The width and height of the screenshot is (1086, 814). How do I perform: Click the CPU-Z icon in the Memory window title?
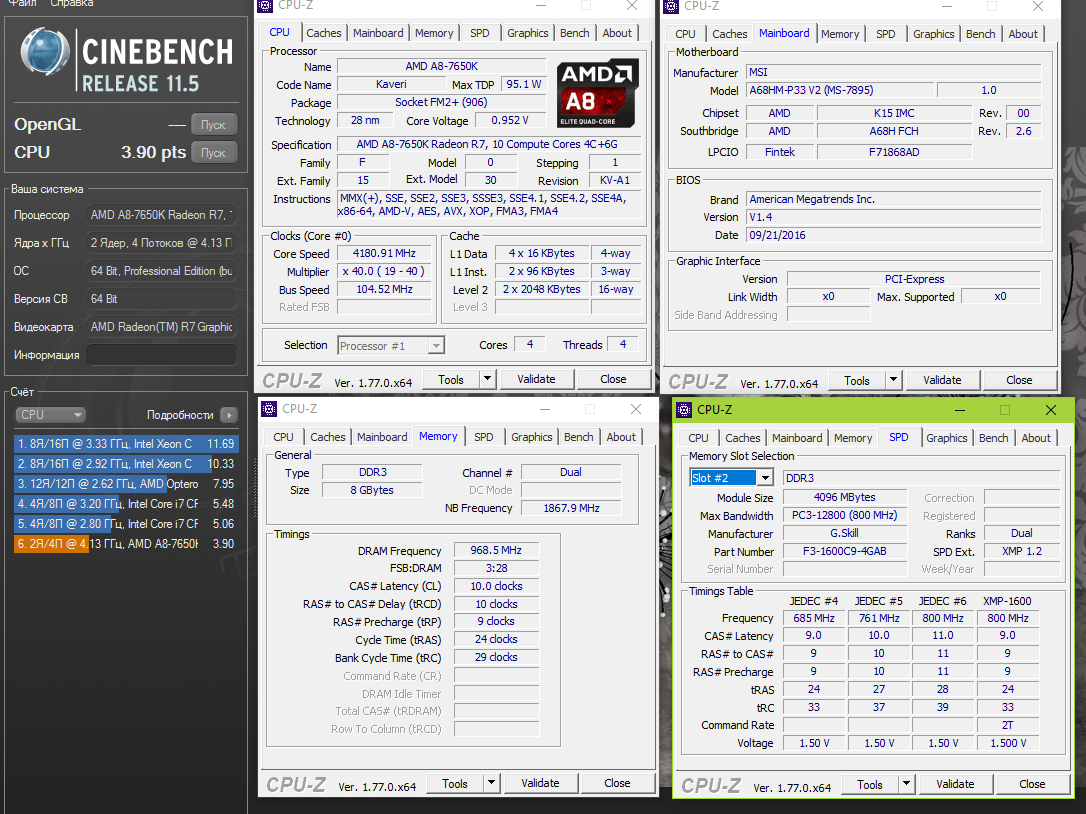click(268, 409)
